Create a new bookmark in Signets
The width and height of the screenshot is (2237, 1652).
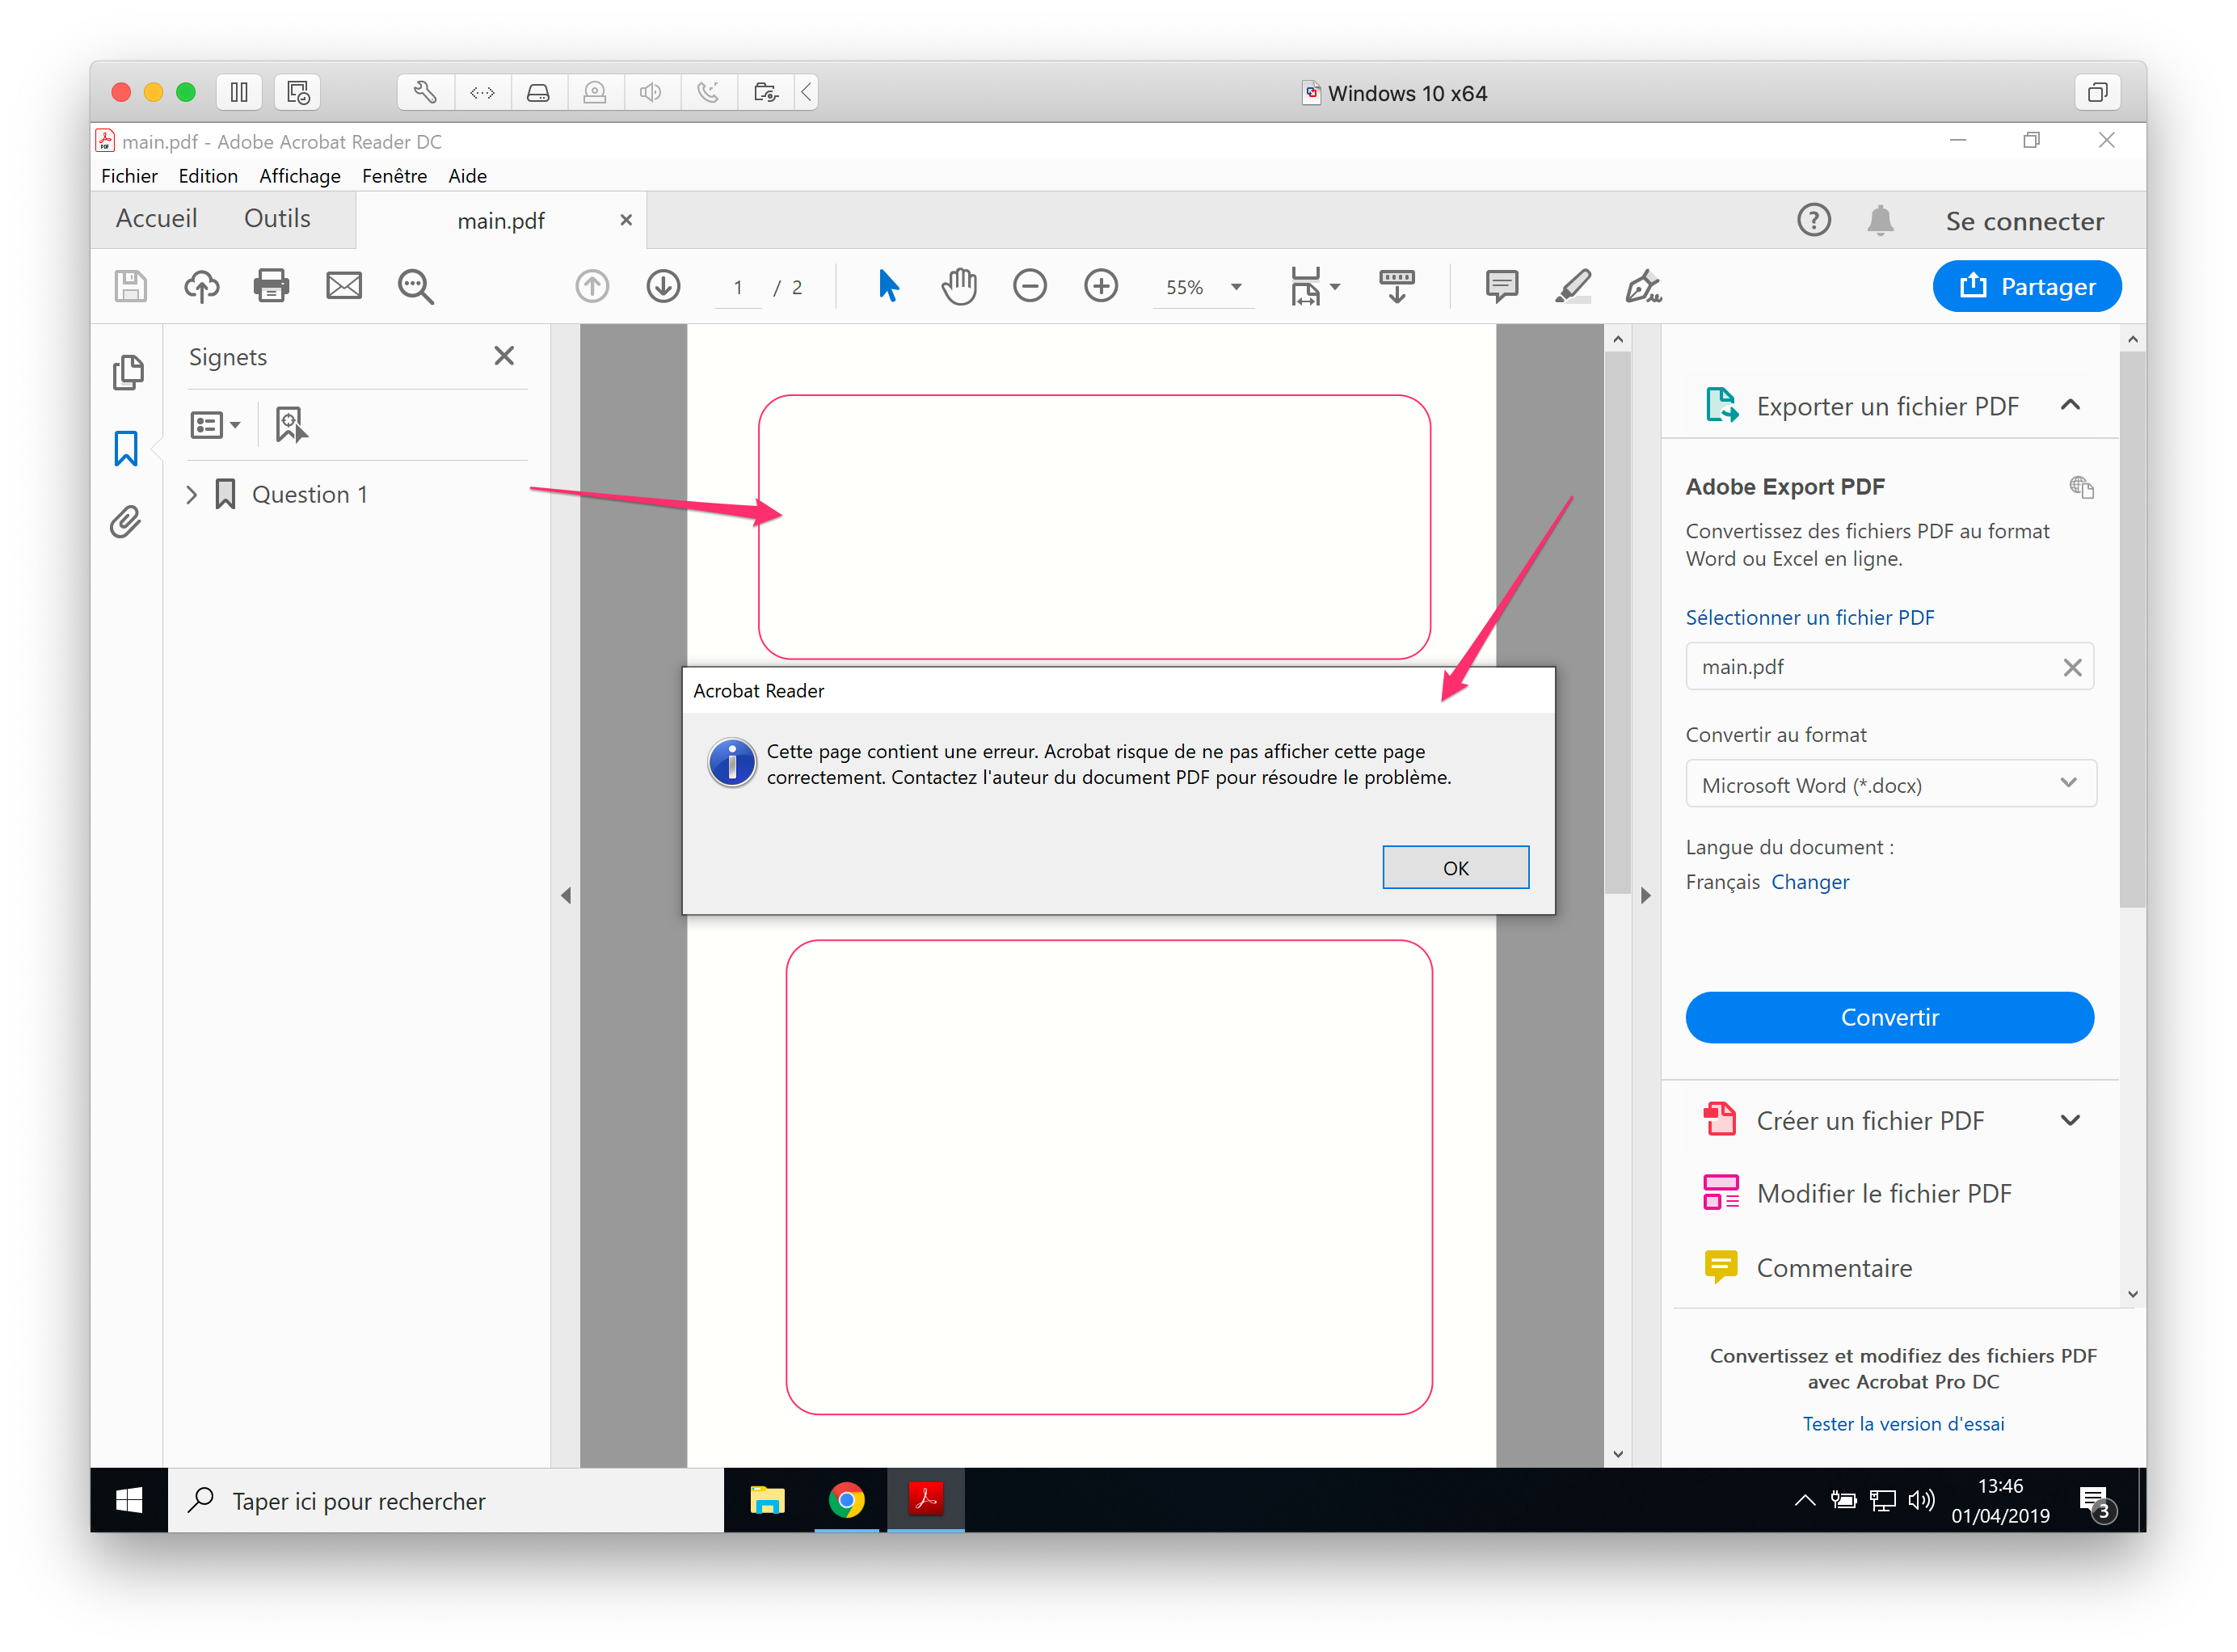coord(290,424)
